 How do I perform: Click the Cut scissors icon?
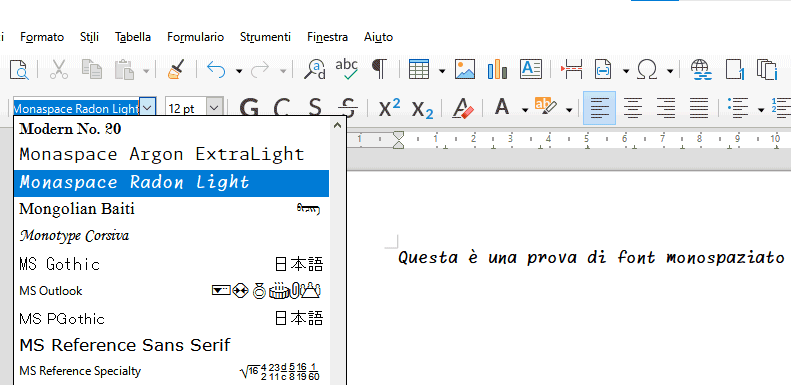(x=59, y=70)
